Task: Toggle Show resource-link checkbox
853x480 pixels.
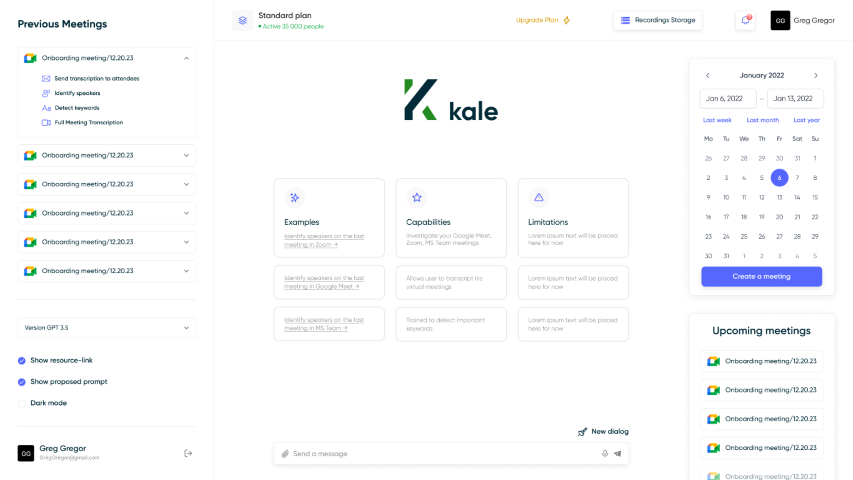Action: click(x=22, y=360)
